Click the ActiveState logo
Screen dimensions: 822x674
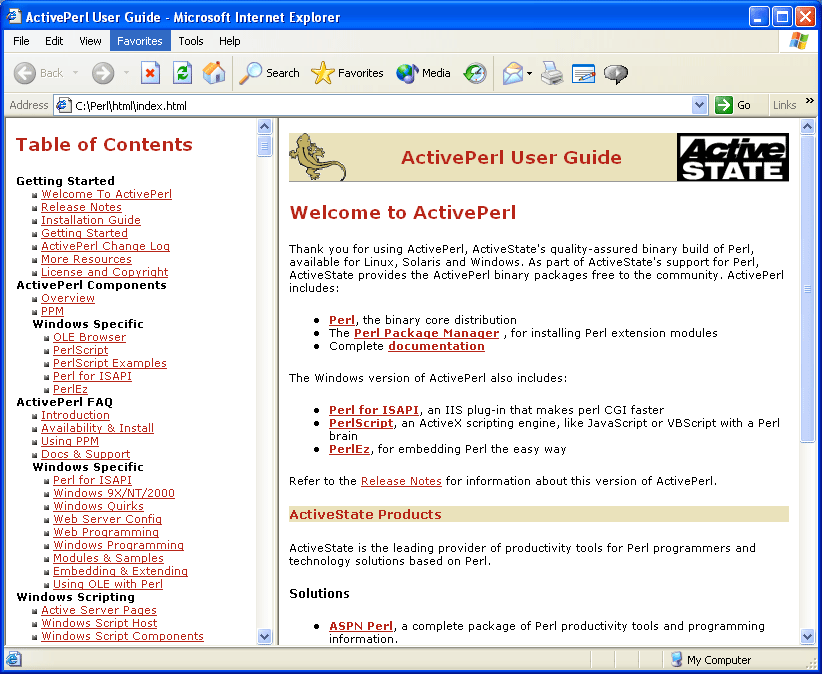click(x=733, y=157)
